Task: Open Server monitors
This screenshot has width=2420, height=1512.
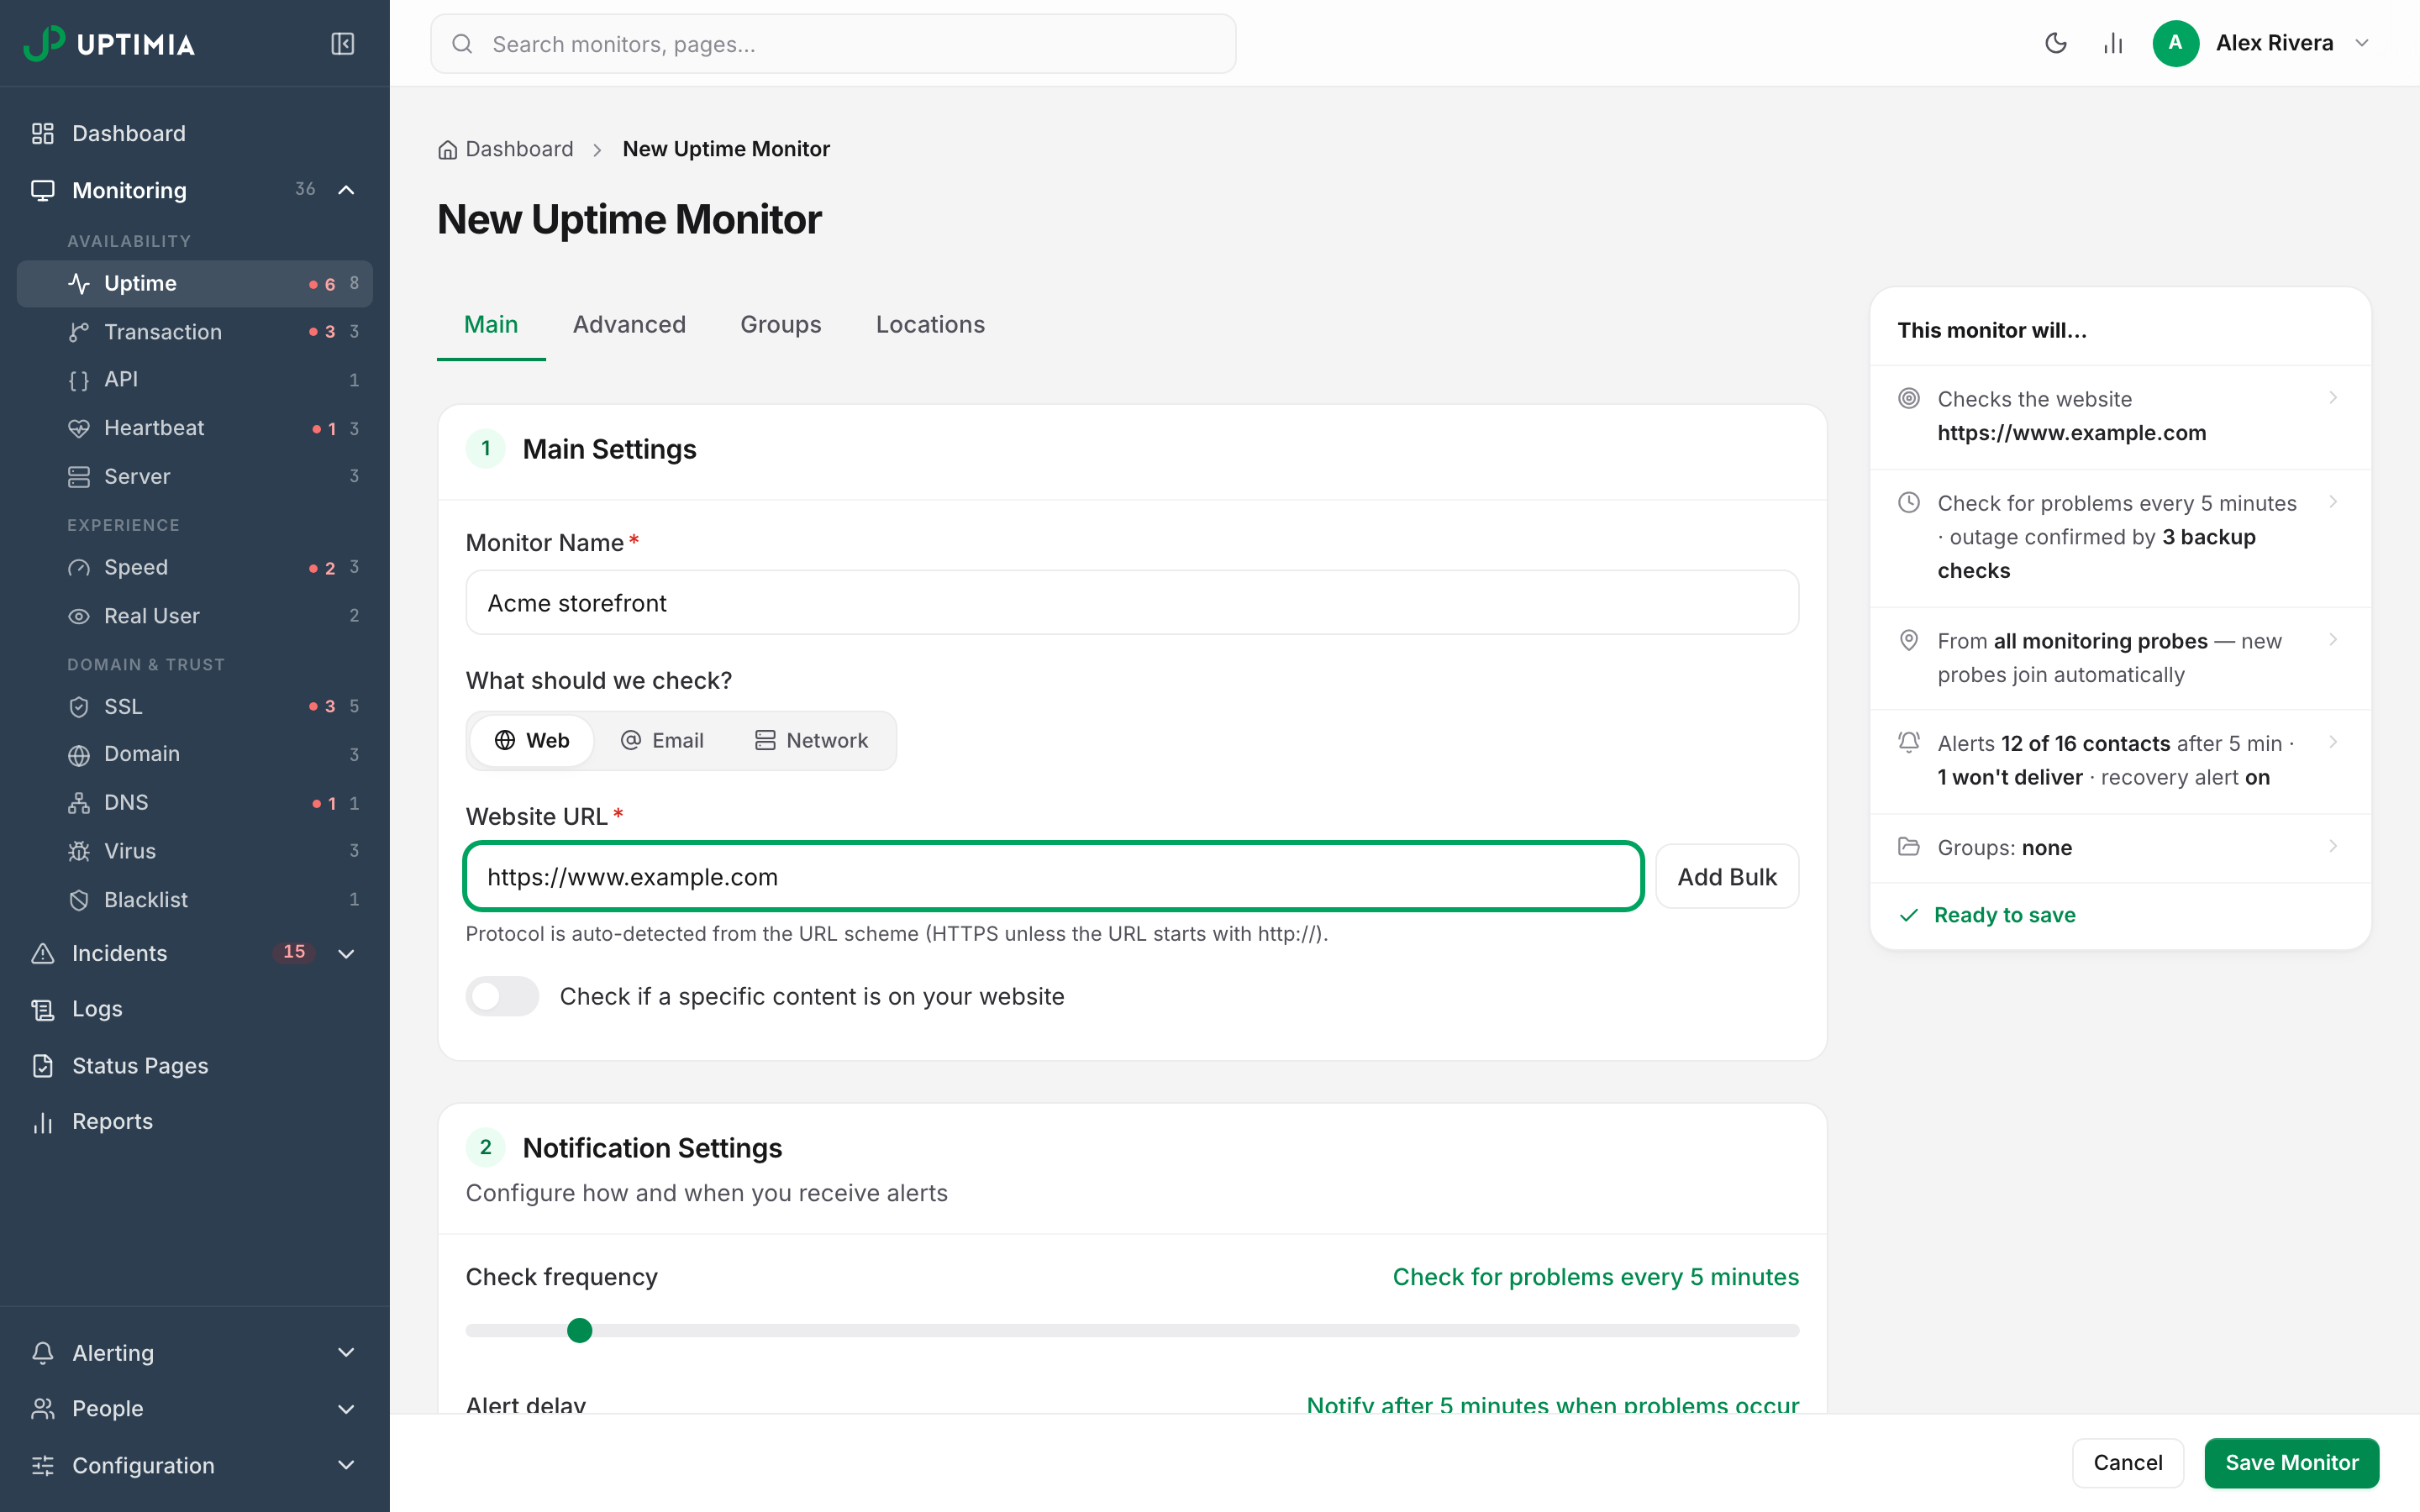Action: [195, 476]
